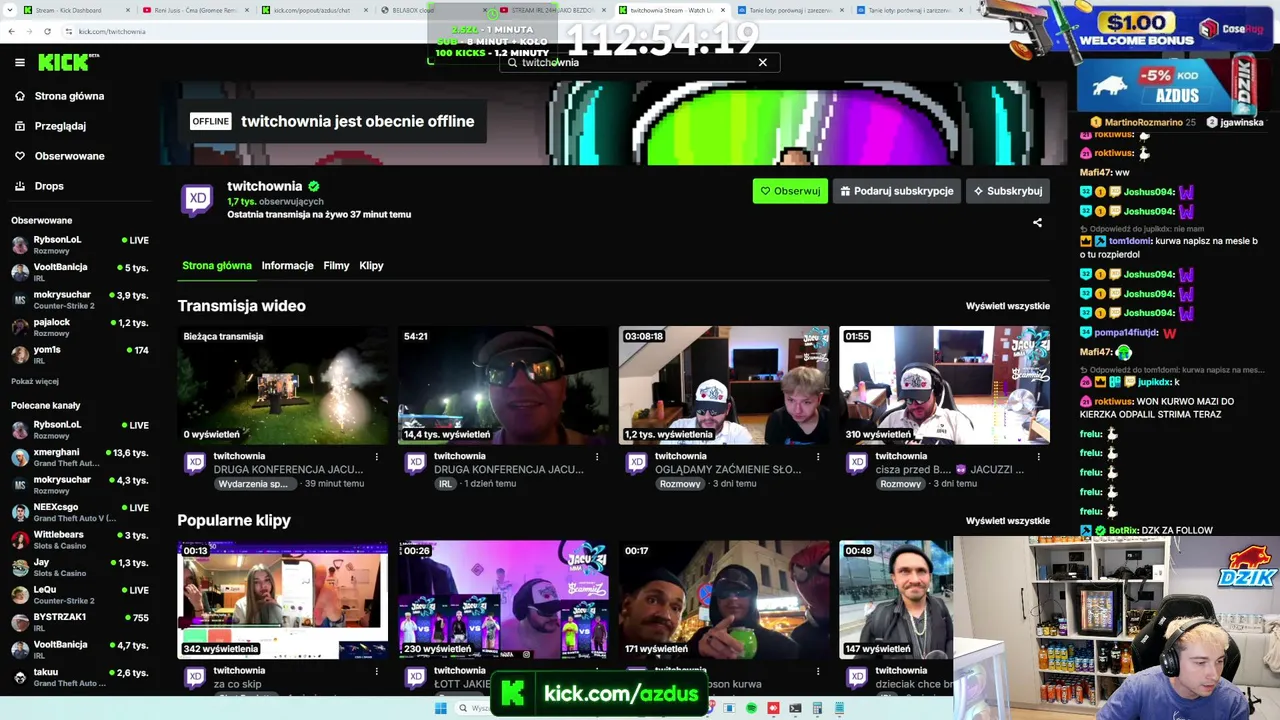Open 'LeQu' in recommended channels
The width and height of the screenshot is (1280, 720).
80,595
